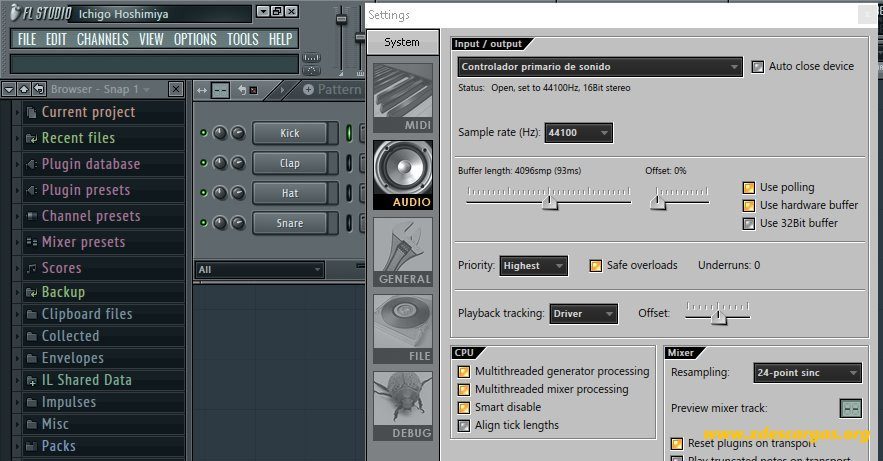Click the Kick channel pan knob
Screen dimensions: 883x461
[x=220, y=133]
